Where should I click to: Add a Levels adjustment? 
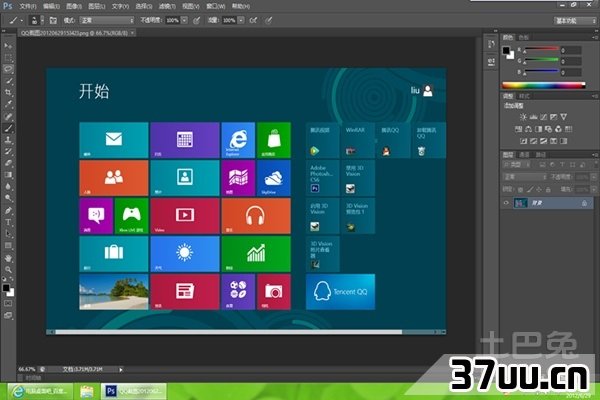click(x=533, y=117)
